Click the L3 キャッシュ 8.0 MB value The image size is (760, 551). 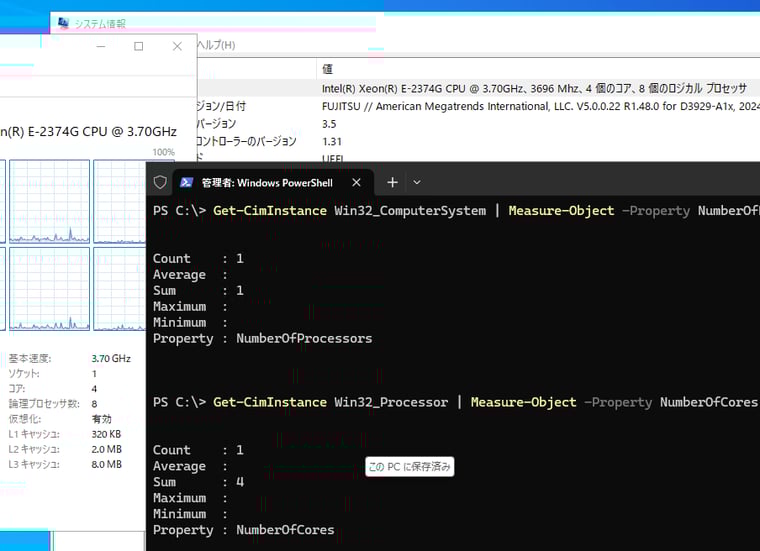pyautogui.click(x=107, y=464)
